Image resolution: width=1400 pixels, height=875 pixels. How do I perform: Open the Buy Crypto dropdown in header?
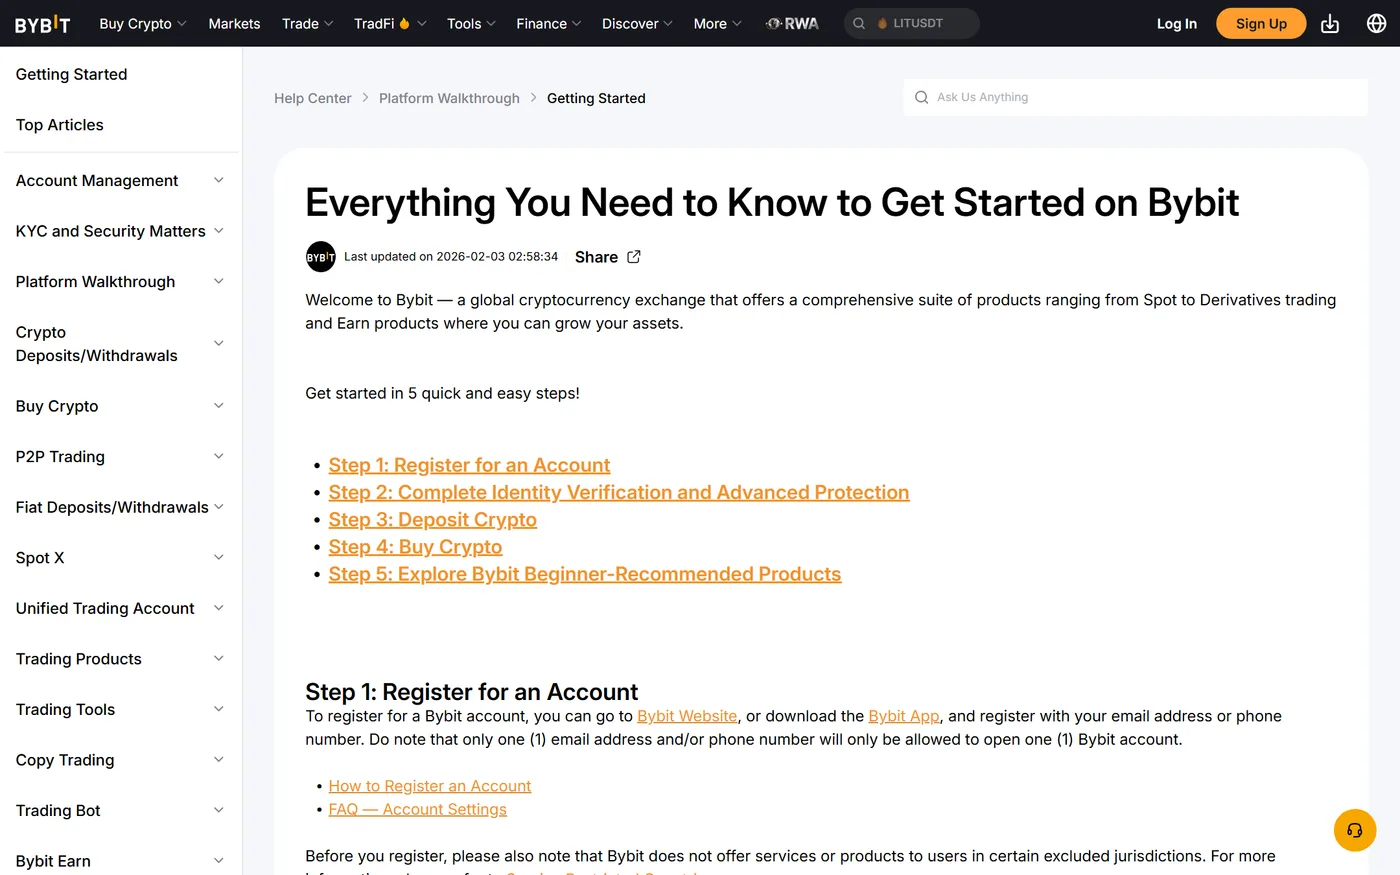click(143, 24)
